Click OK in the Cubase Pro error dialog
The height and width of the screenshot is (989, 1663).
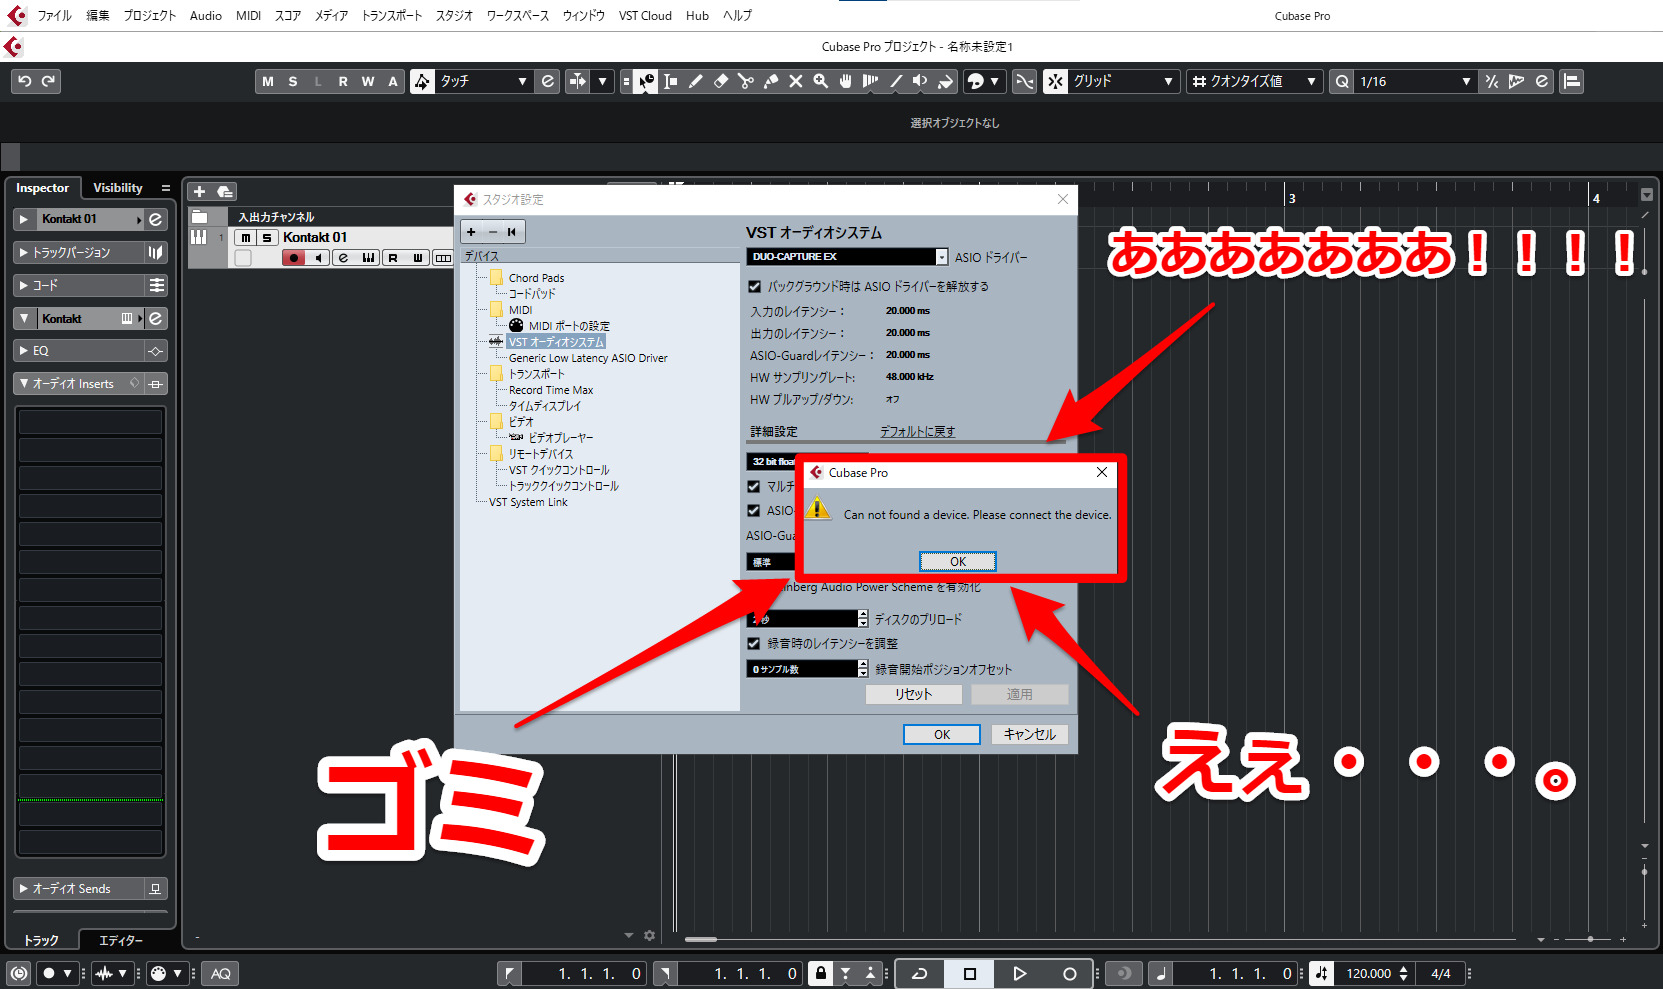957,561
